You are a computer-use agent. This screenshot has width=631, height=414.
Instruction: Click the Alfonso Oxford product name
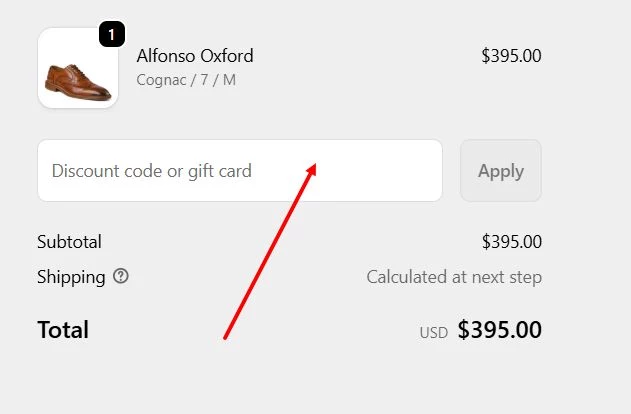point(195,55)
